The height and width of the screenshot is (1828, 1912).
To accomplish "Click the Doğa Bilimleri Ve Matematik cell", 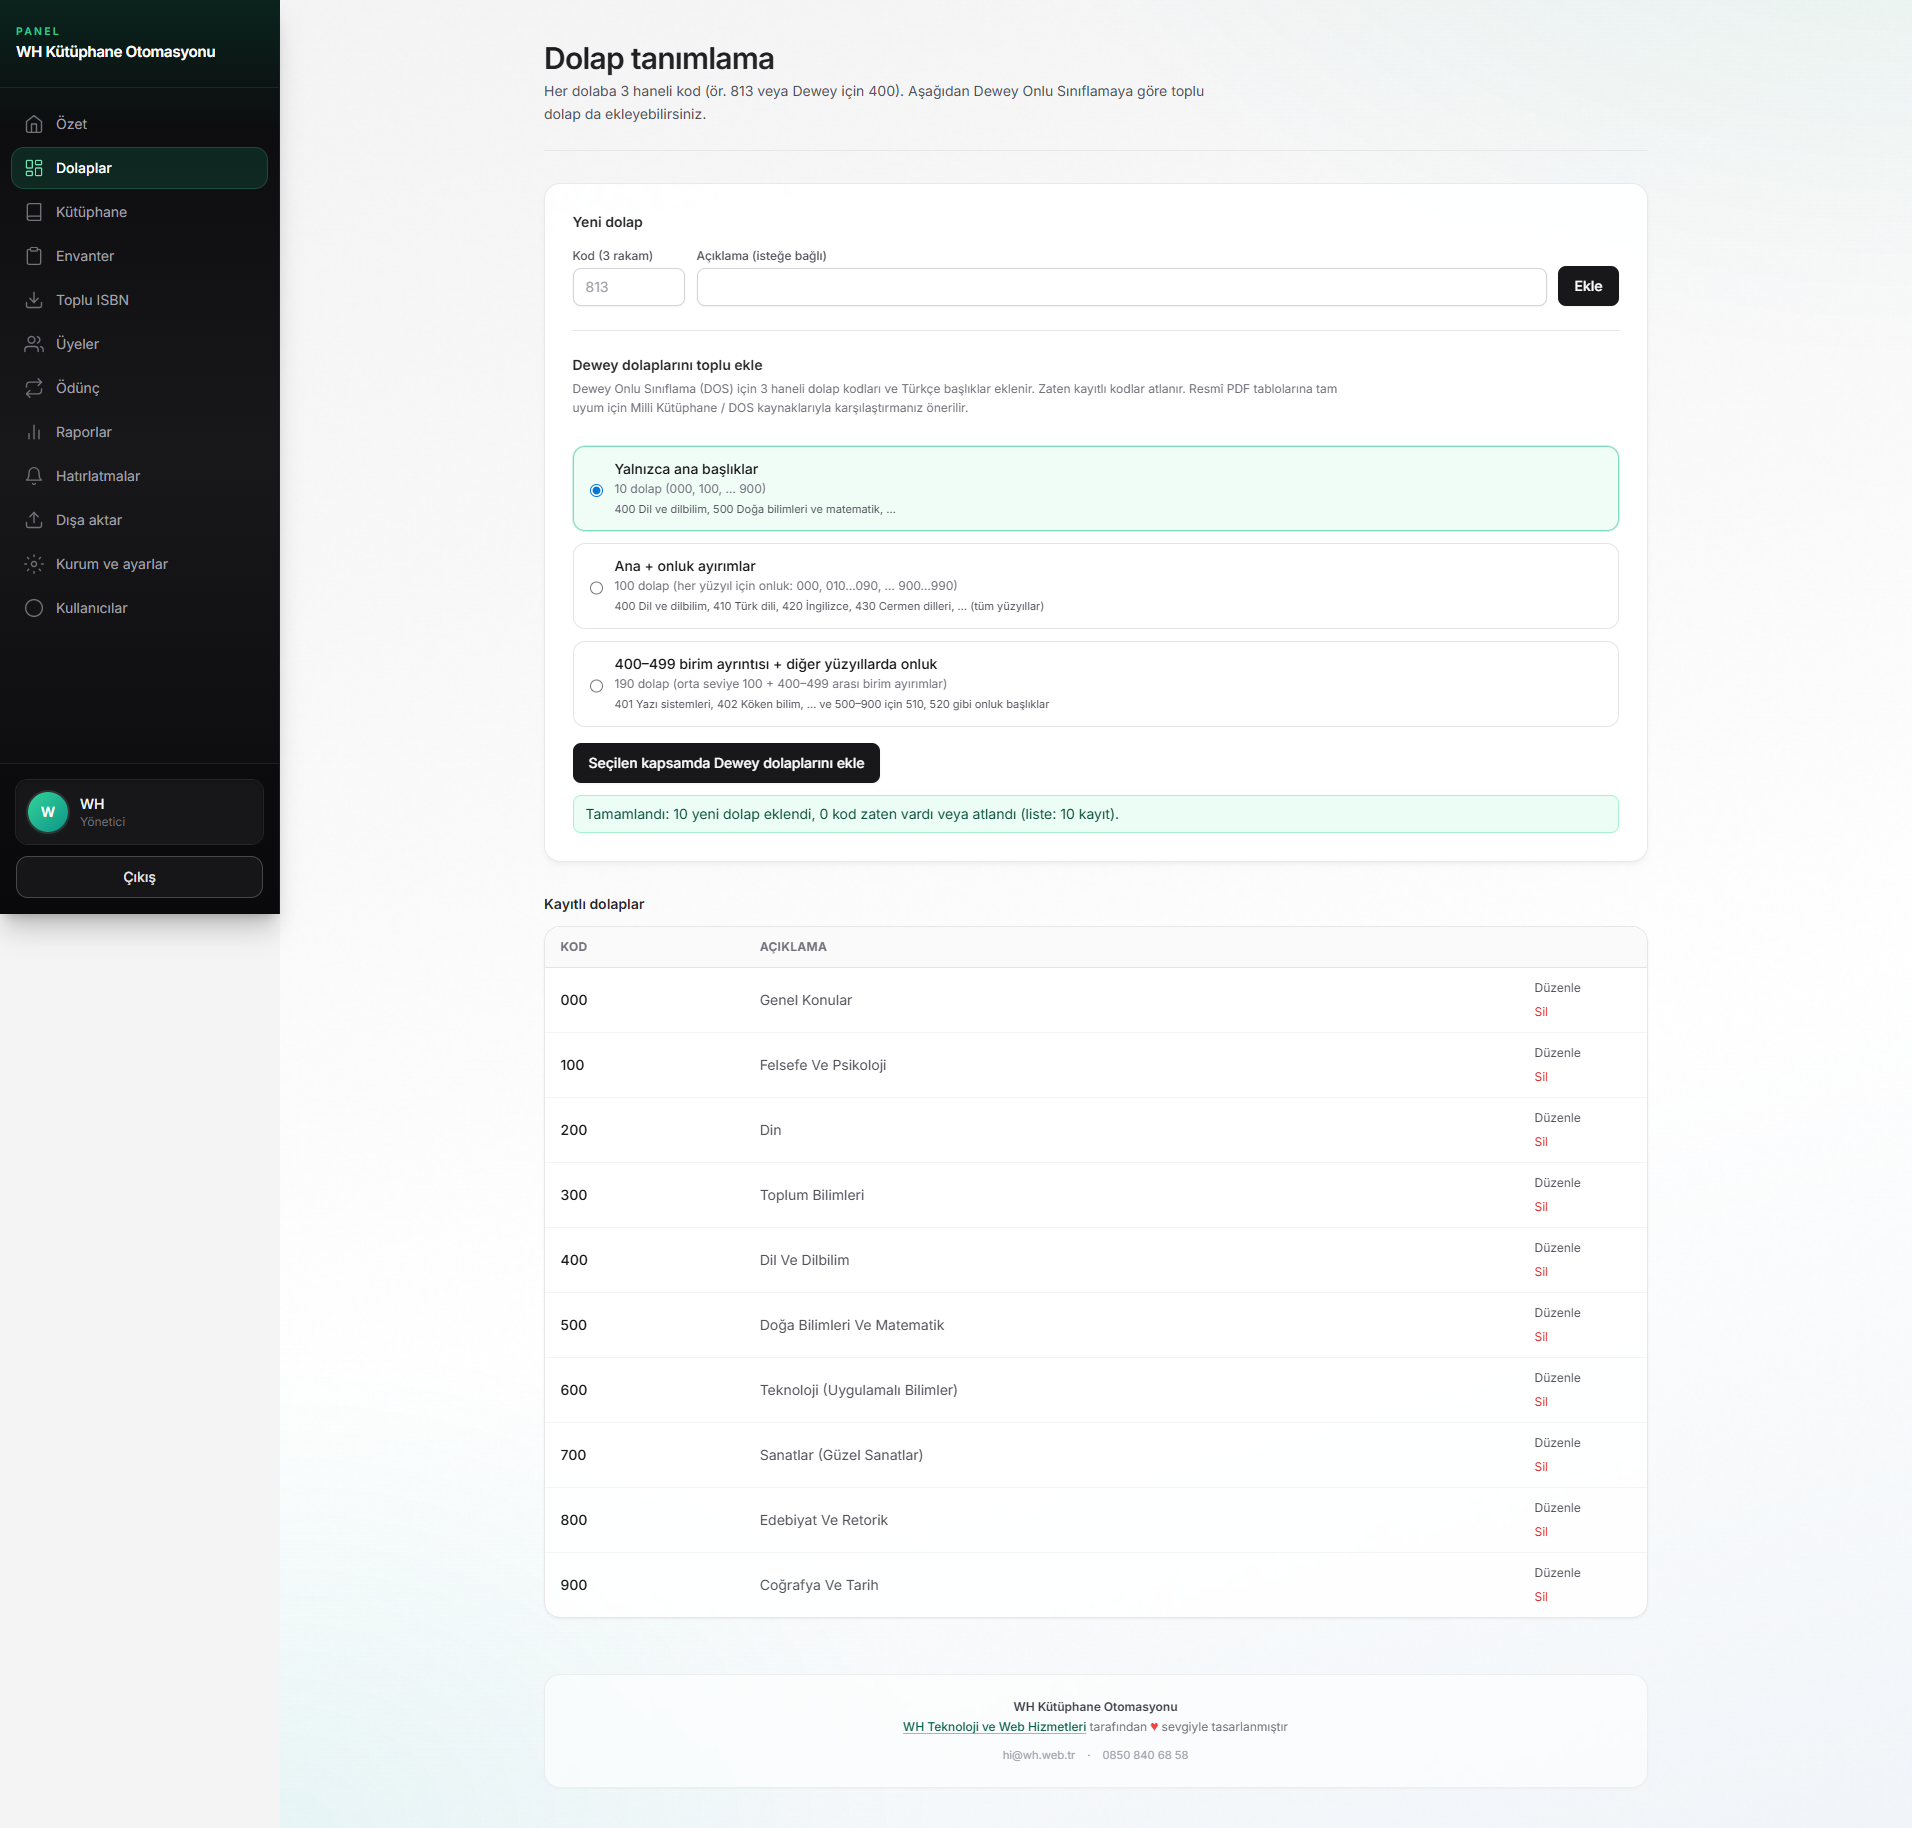I will [852, 1325].
